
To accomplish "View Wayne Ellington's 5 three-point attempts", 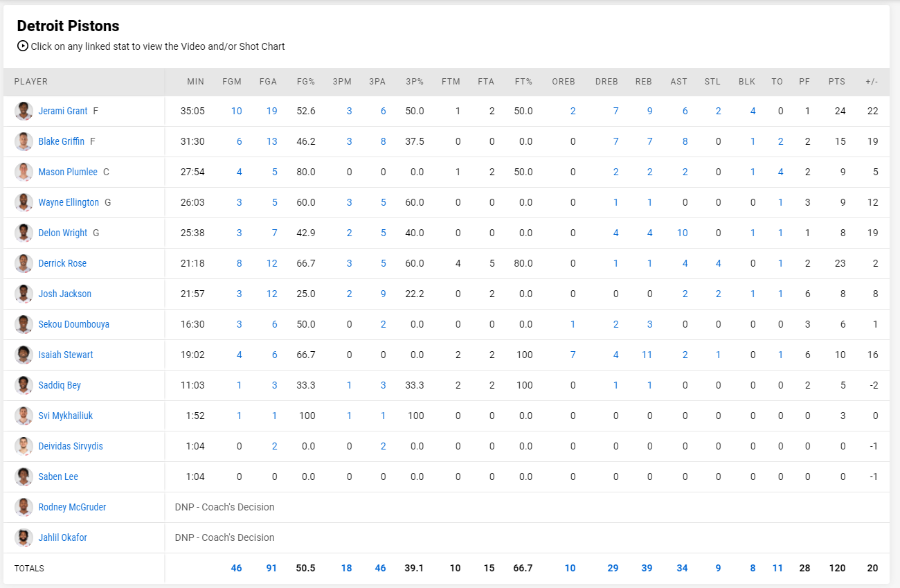I will 383,202.
